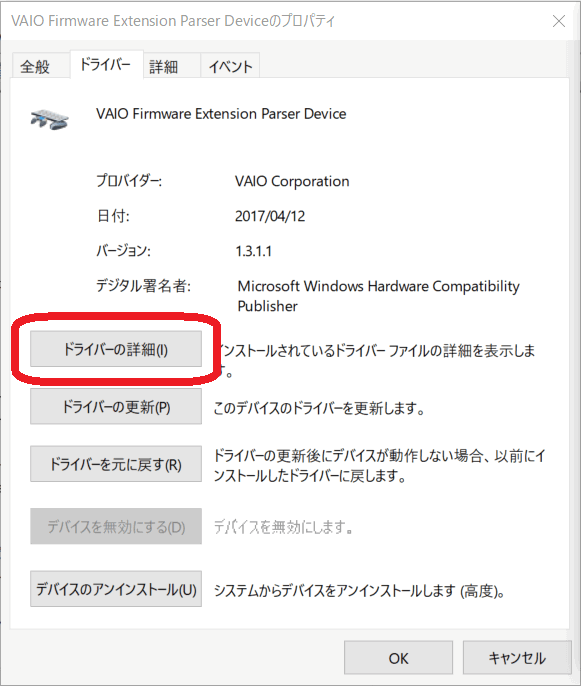The image size is (581, 686).
Task: Click description デバイスを無効にします。
Action: pyautogui.click(x=284, y=528)
